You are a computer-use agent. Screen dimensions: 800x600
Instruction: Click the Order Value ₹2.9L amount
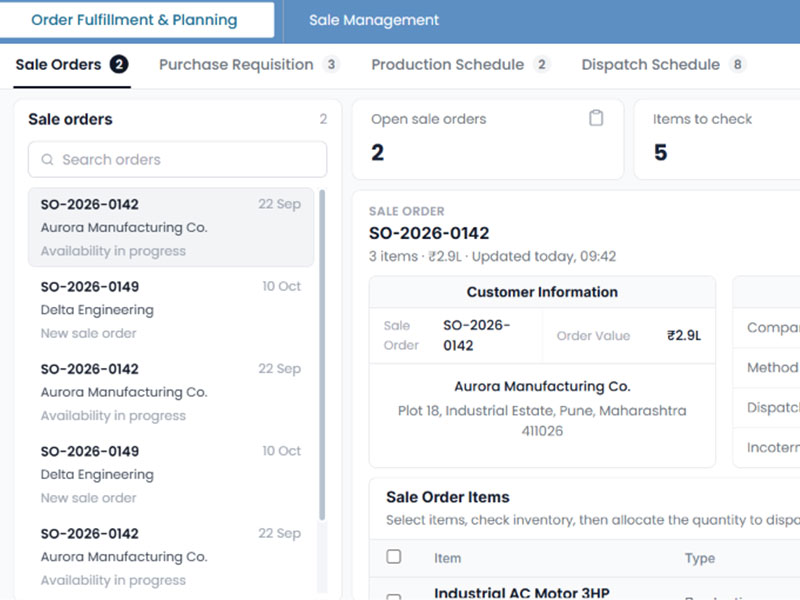click(x=684, y=335)
